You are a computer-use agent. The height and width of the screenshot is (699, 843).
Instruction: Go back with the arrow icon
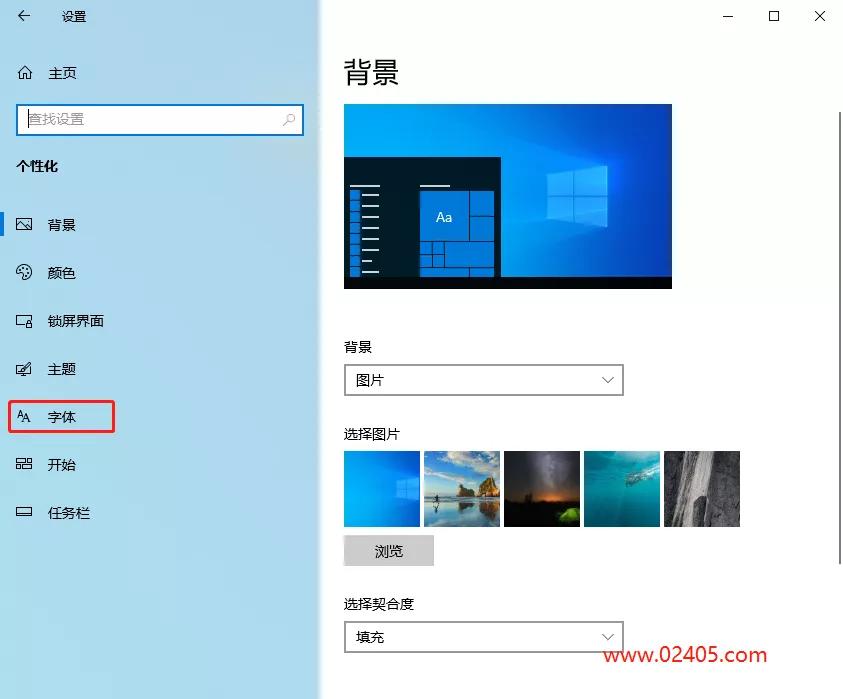[x=24, y=16]
